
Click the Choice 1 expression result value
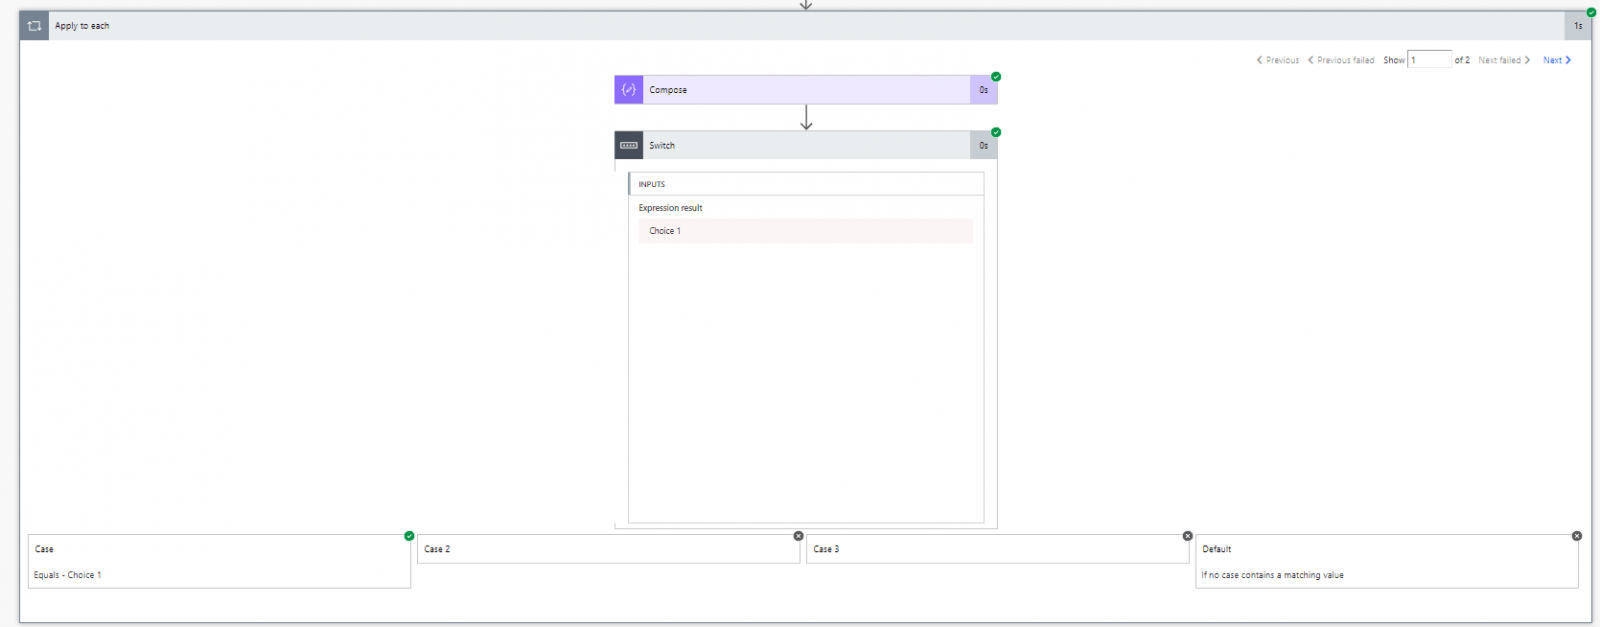coord(806,231)
